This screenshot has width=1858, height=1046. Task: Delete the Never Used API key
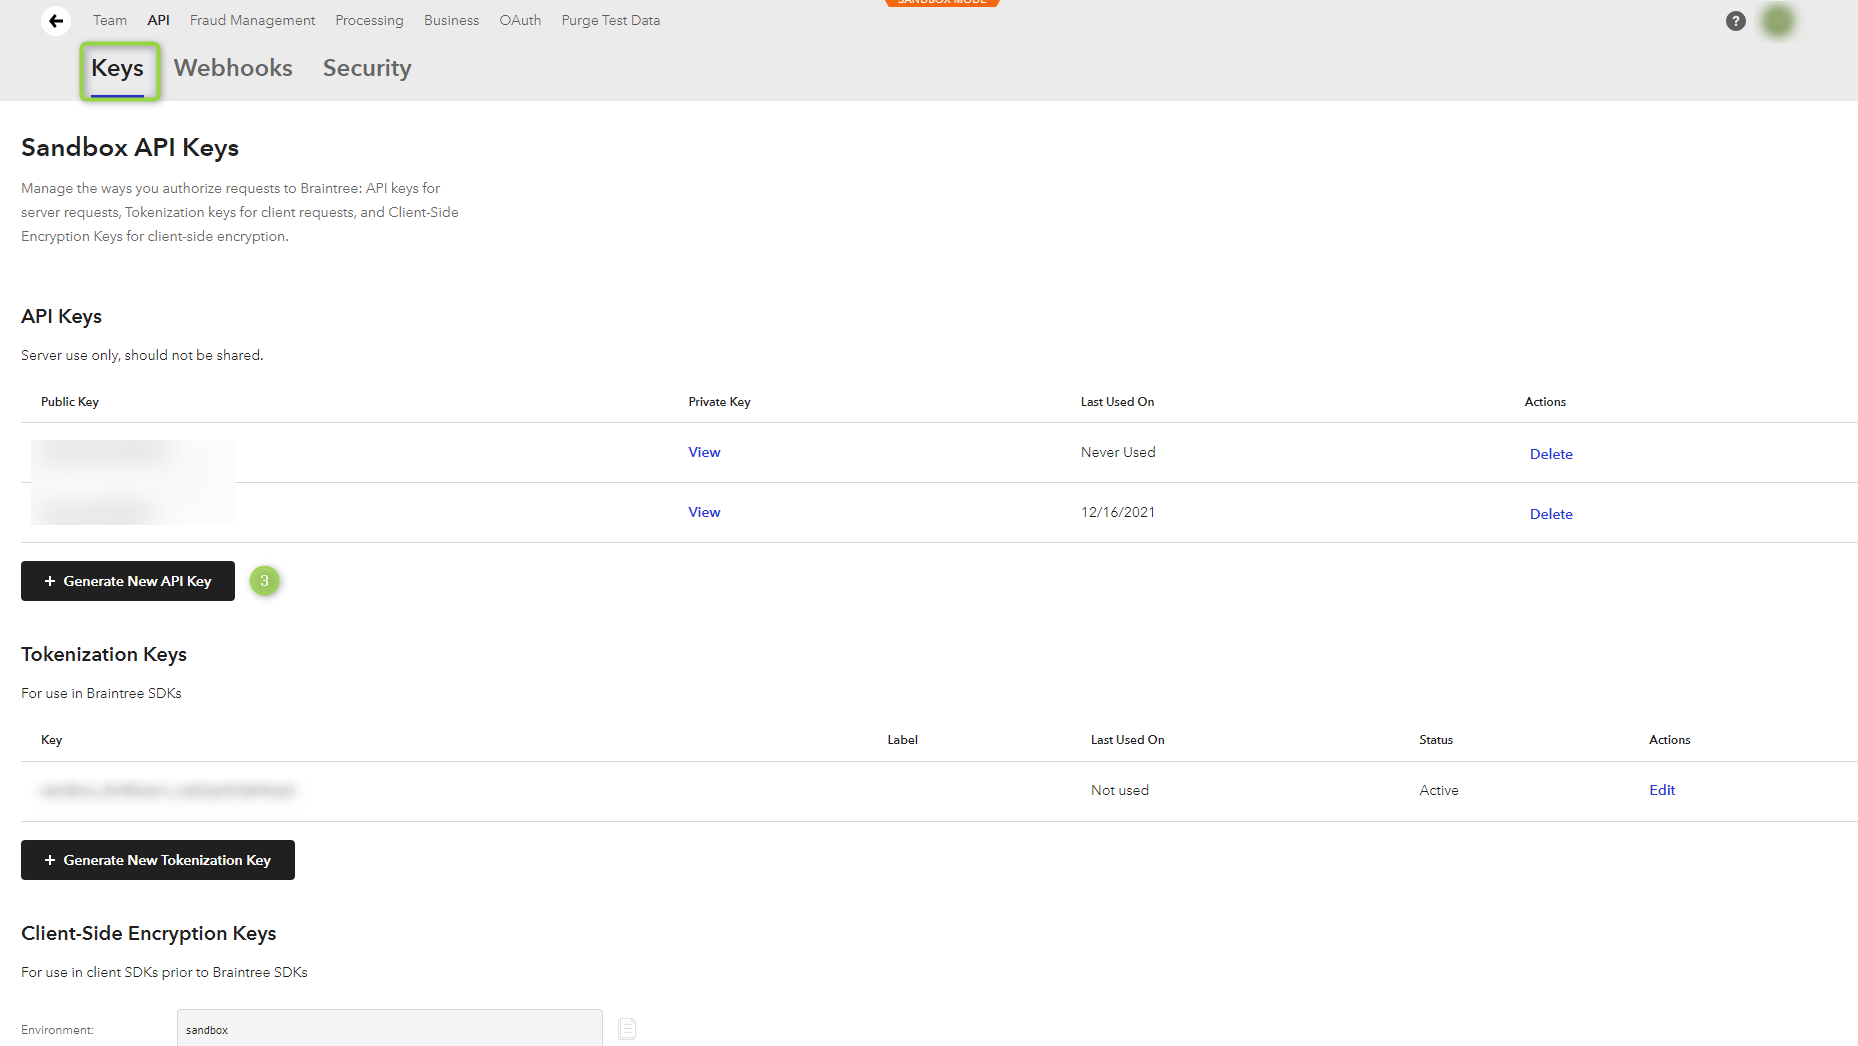point(1551,454)
